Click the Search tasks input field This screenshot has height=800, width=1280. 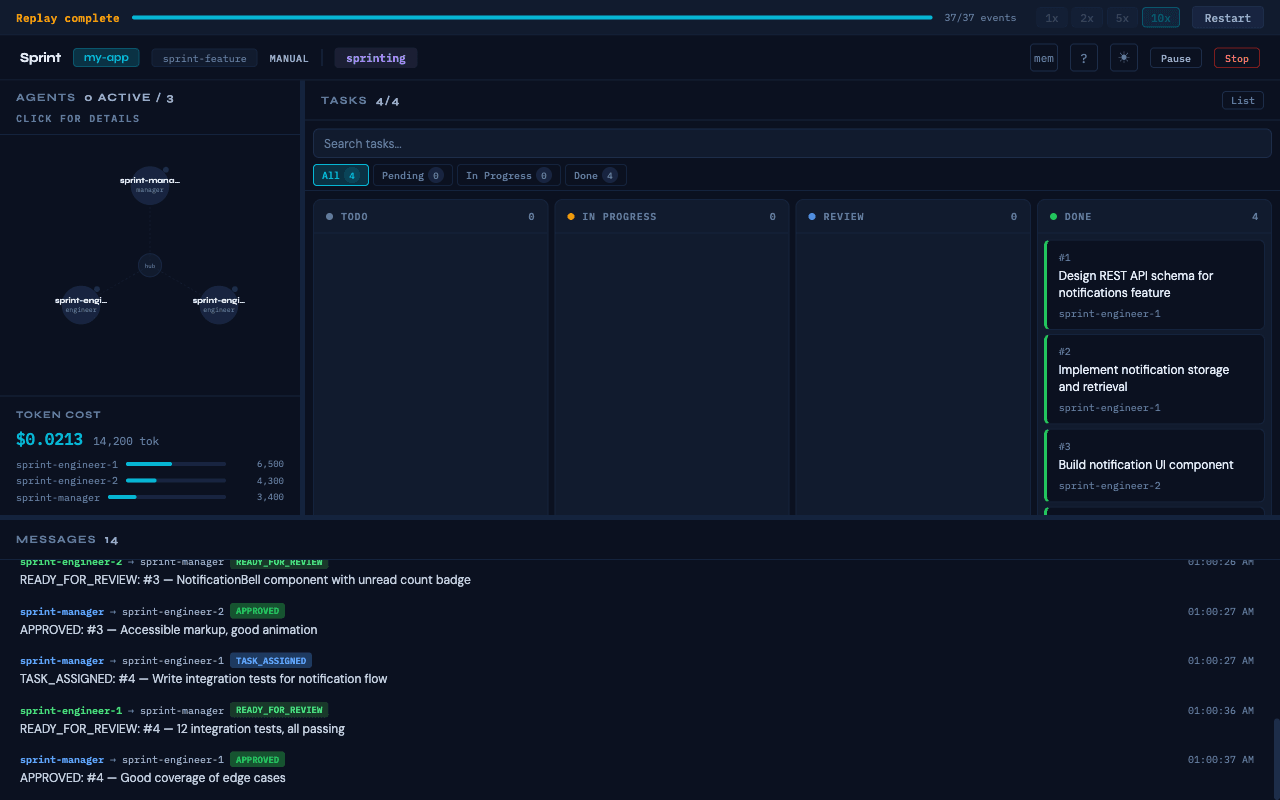(792, 142)
